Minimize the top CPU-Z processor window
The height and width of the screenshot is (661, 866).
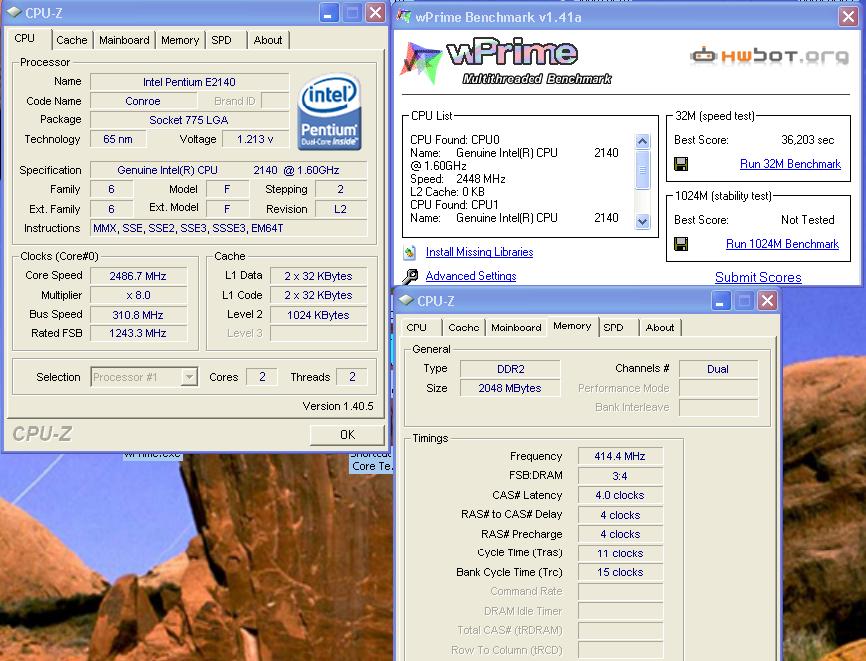pos(329,13)
